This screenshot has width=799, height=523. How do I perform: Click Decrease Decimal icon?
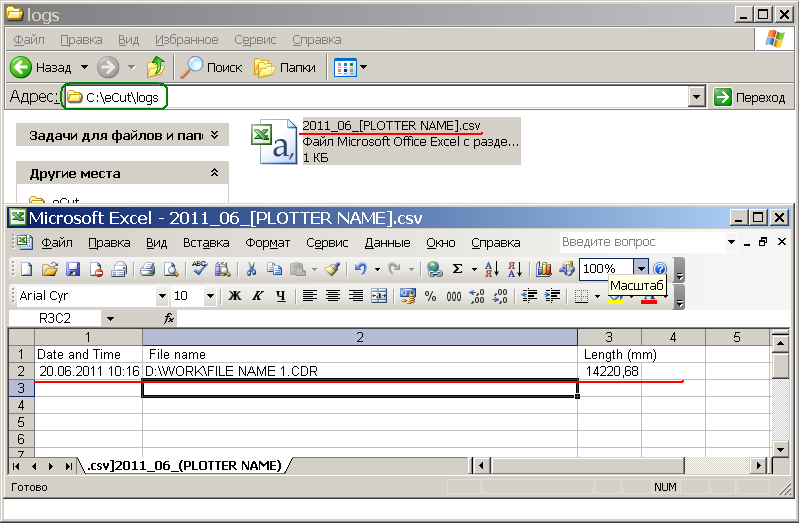click(500, 296)
